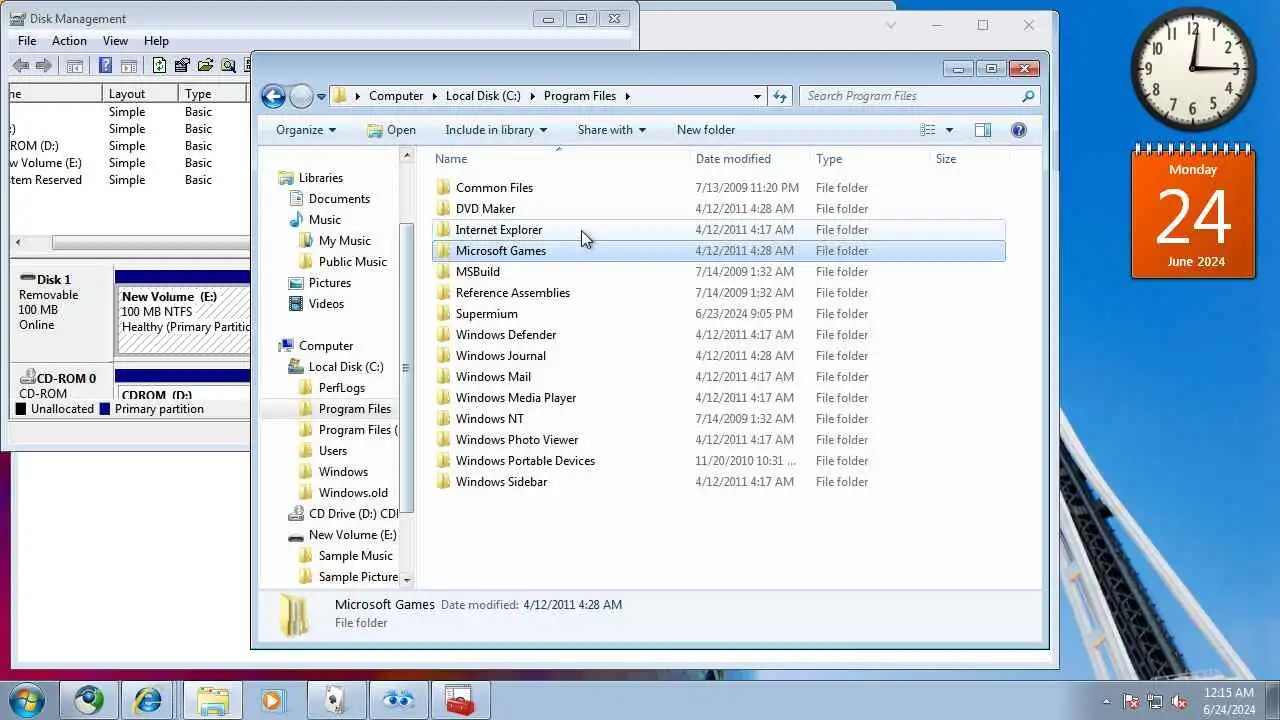Image resolution: width=1280 pixels, height=720 pixels.
Task: Select Music library in navigation pane
Action: (315, 220)
